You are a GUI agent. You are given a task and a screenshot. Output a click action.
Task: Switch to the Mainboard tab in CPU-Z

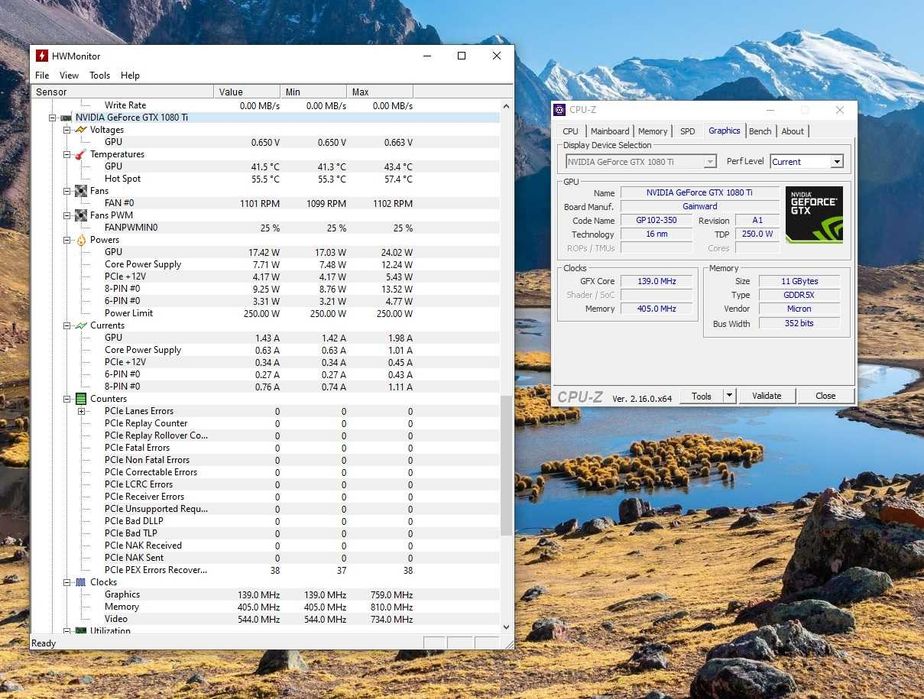pyautogui.click(x=610, y=131)
